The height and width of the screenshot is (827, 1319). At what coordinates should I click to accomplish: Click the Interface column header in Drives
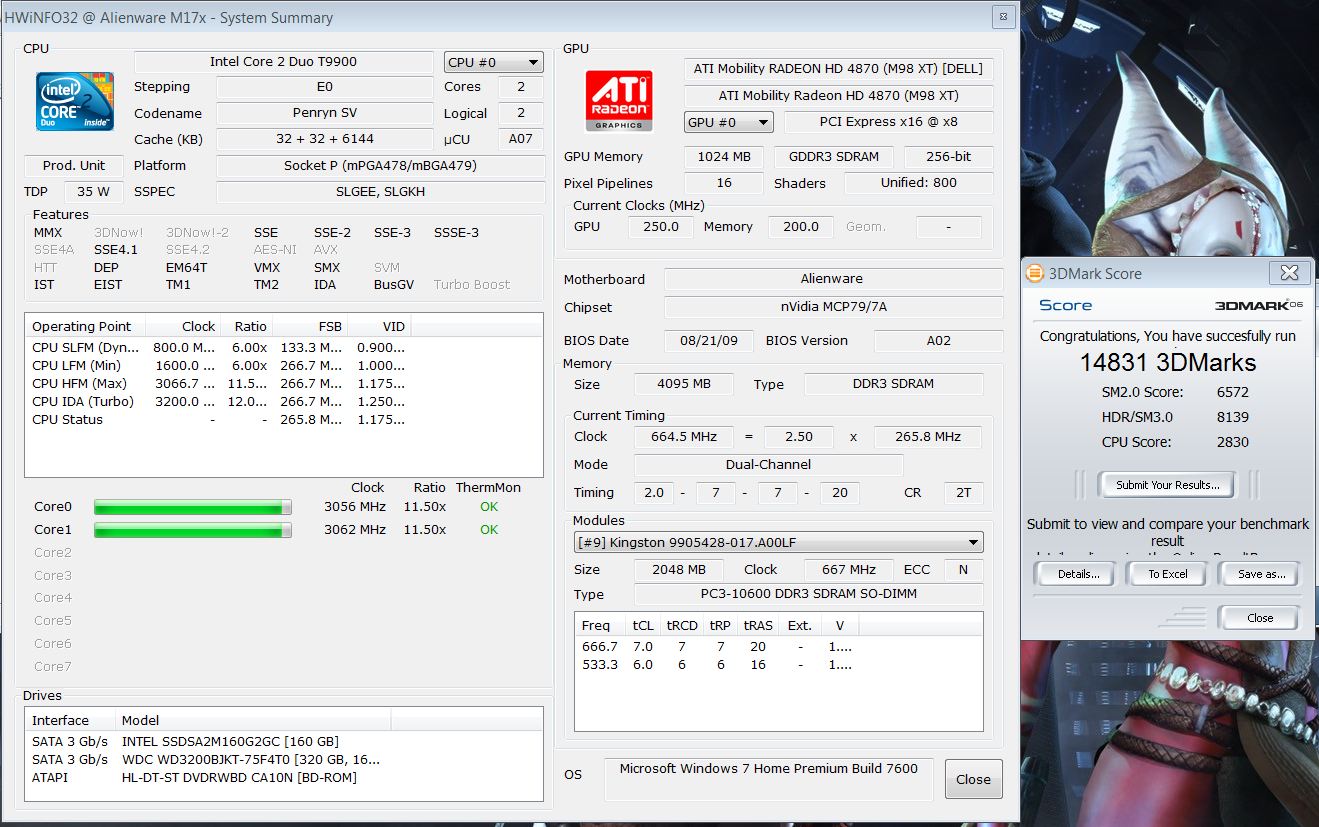[70, 720]
